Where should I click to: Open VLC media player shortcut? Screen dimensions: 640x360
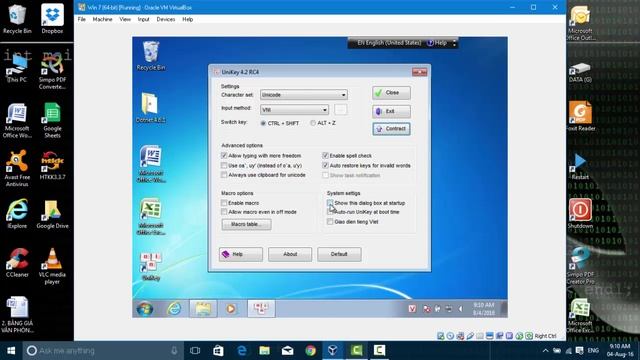pyautogui.click(x=52, y=266)
